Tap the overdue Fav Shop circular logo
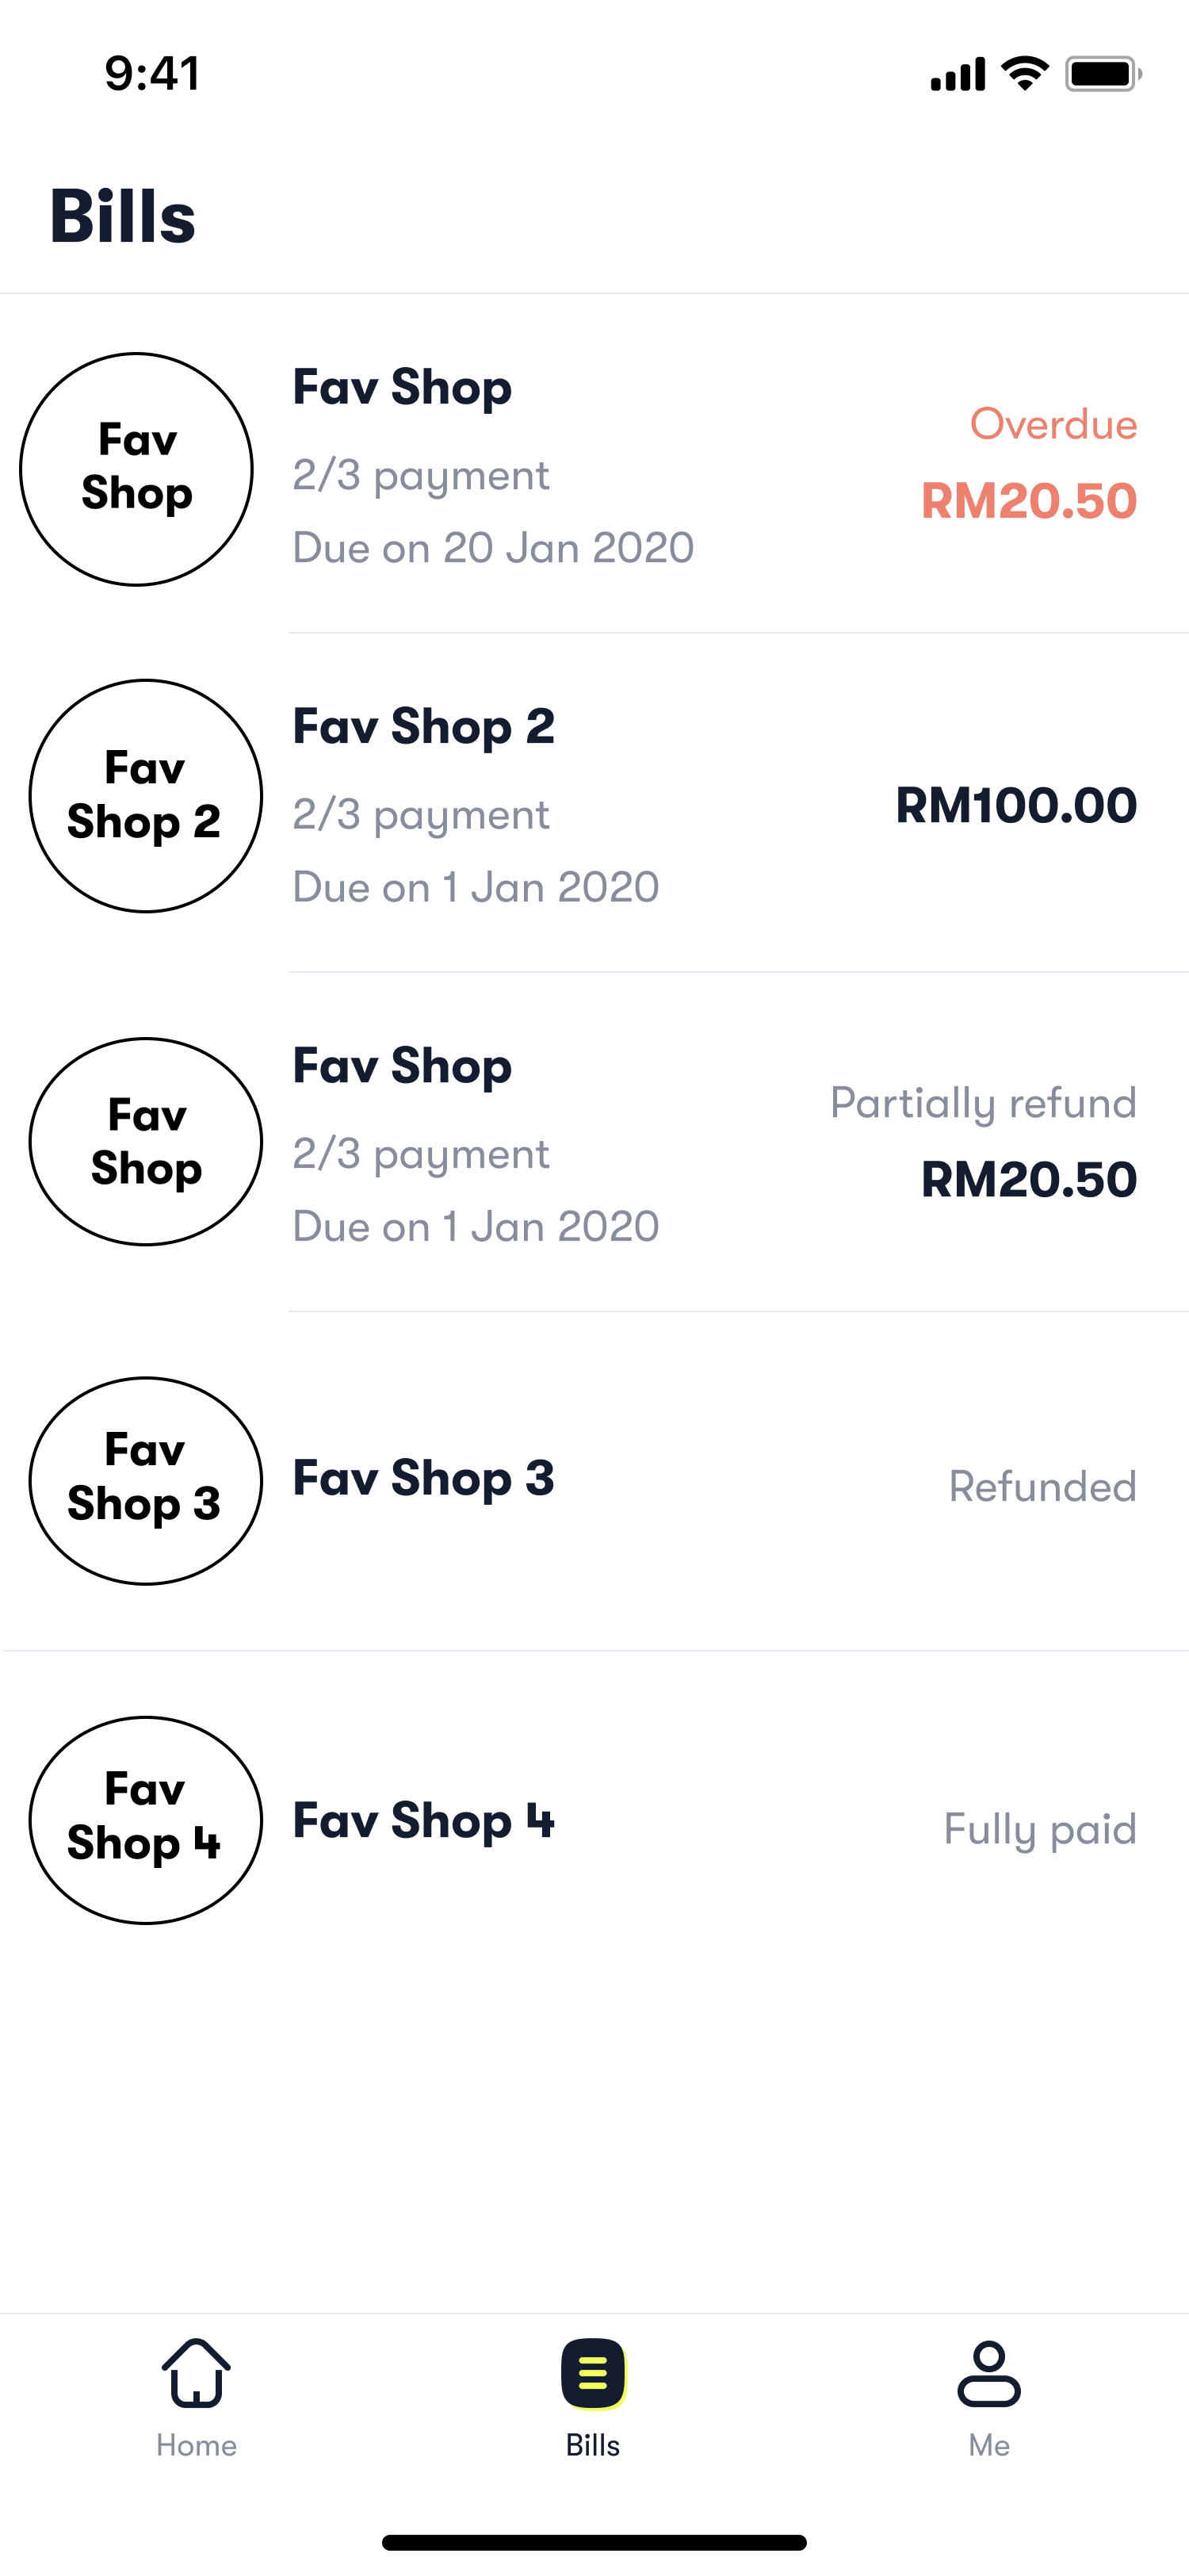 [x=137, y=469]
